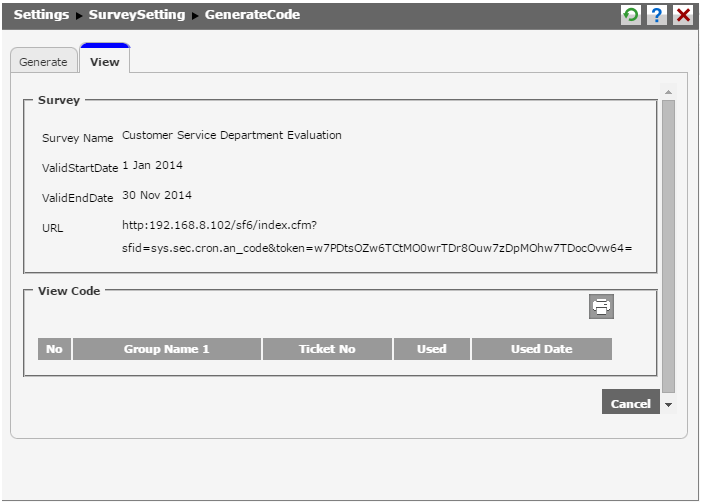Click the Group Name 1 column header
The width and height of the screenshot is (702, 504).
(x=167, y=349)
